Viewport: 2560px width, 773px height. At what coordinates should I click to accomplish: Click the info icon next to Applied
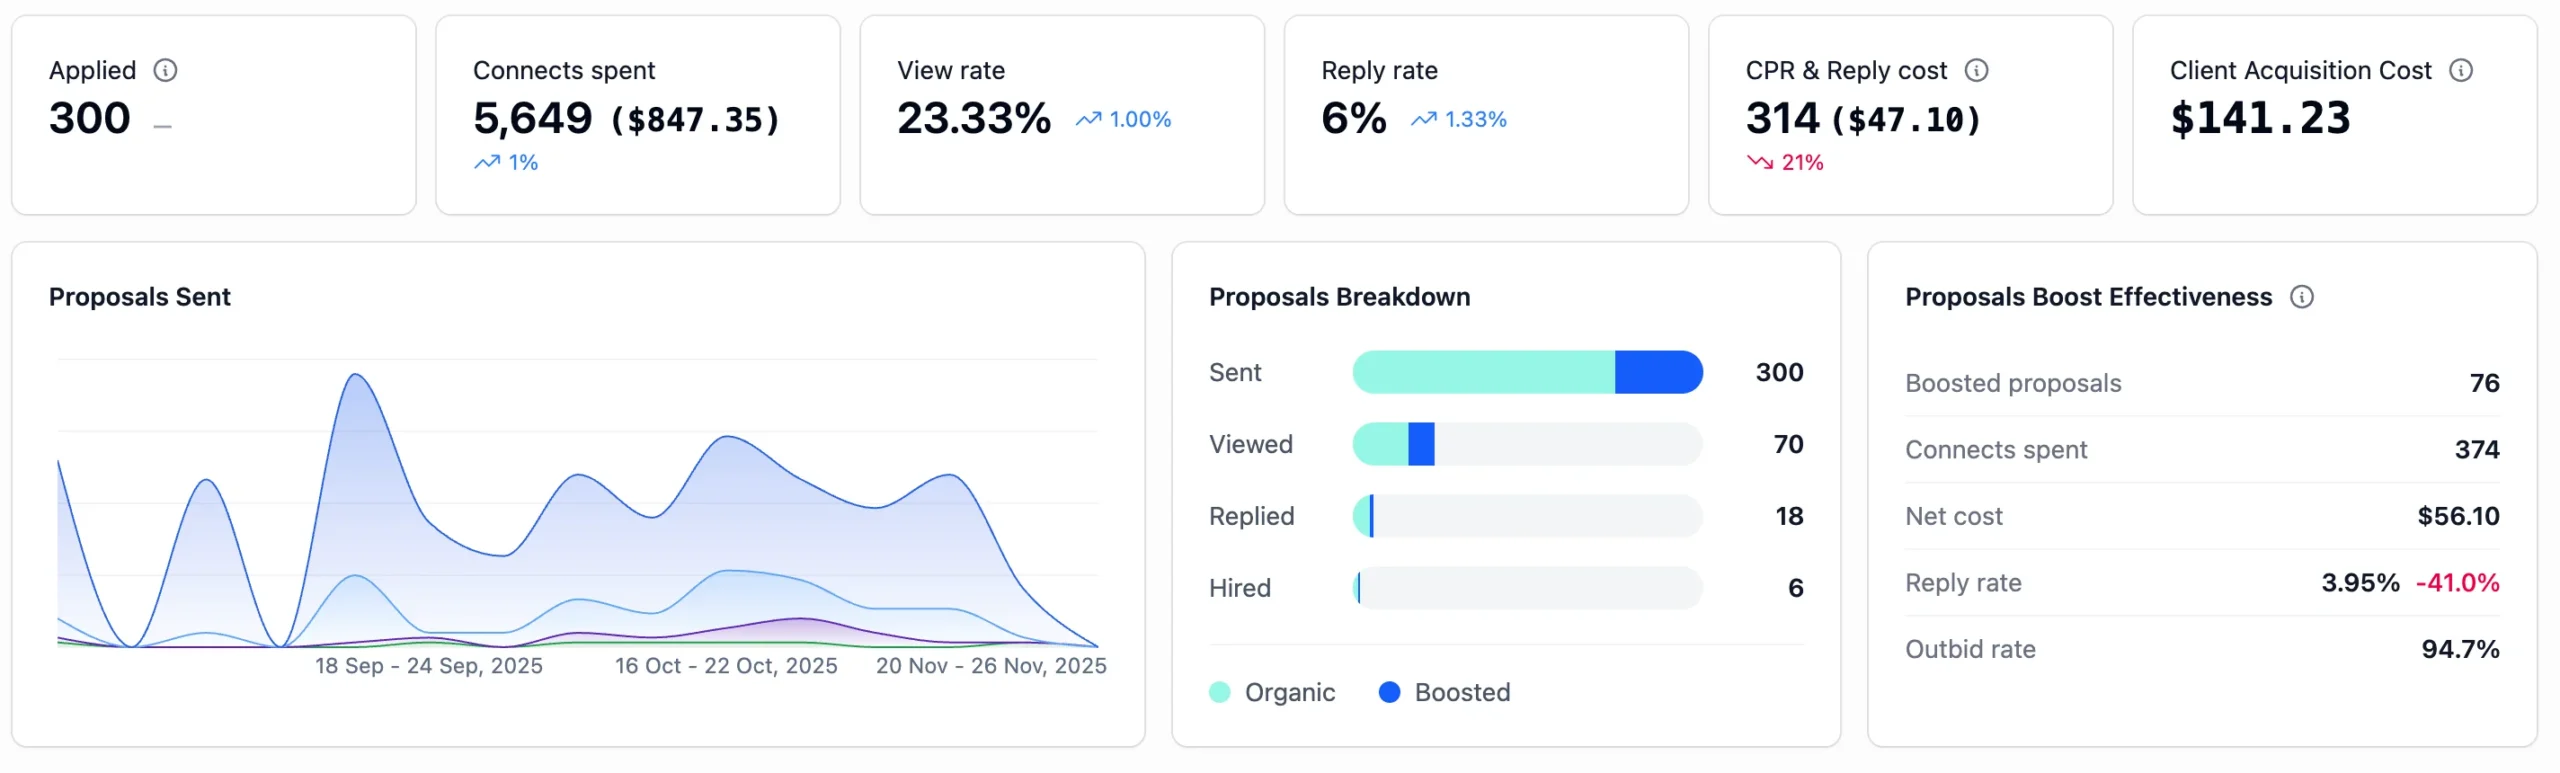point(165,70)
